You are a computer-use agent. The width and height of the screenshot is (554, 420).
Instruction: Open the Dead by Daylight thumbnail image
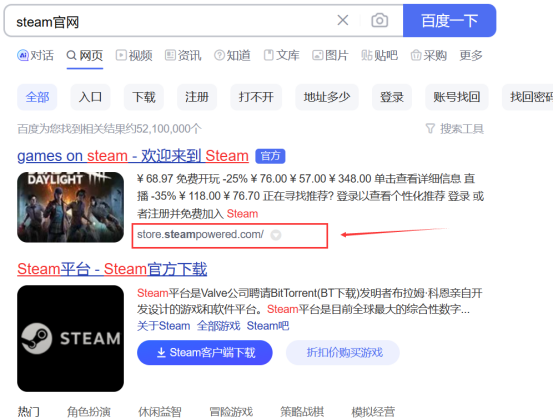[x=70, y=207]
